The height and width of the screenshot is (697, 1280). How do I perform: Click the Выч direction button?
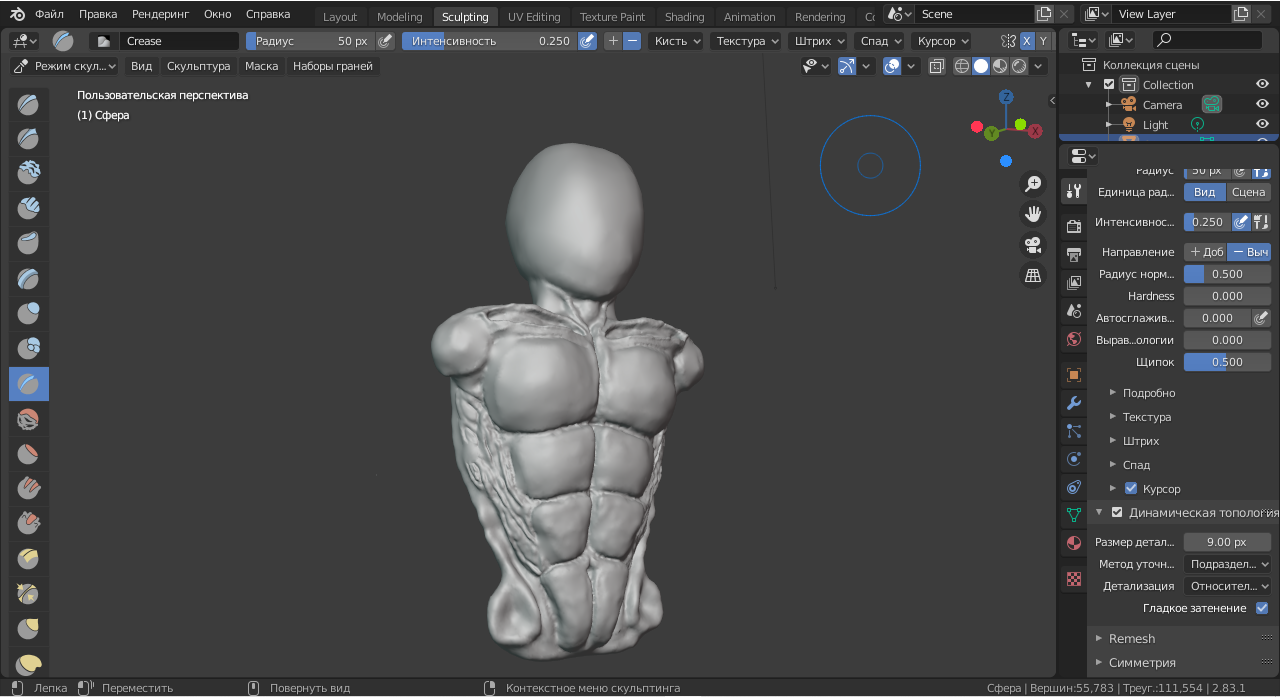pyautogui.click(x=1249, y=252)
